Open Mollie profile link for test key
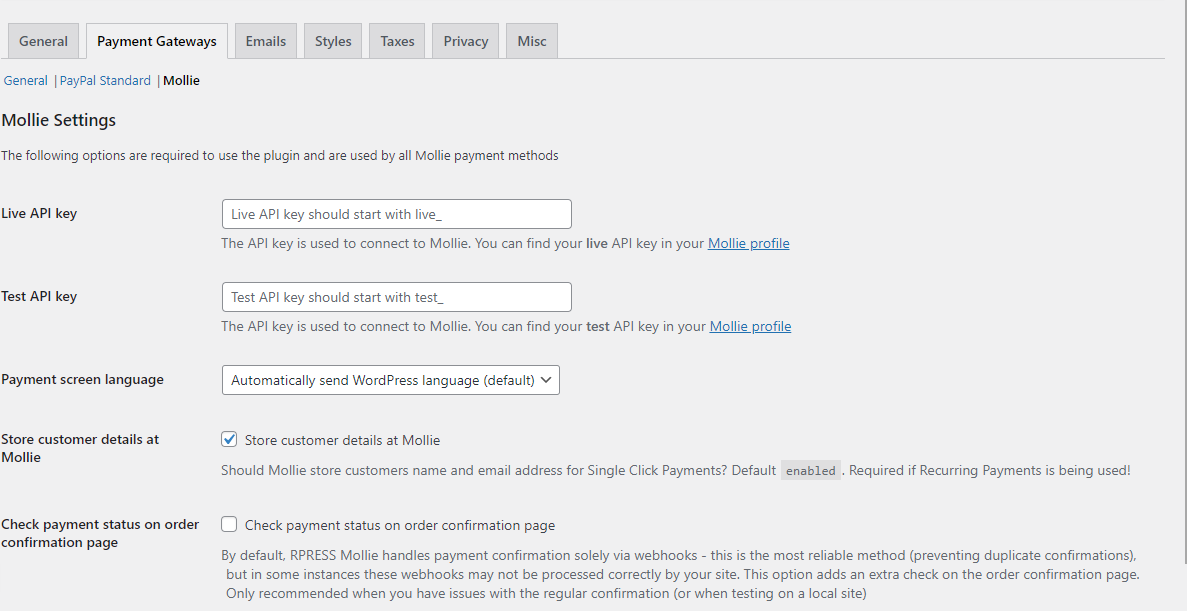The image size is (1187, 611). [750, 326]
